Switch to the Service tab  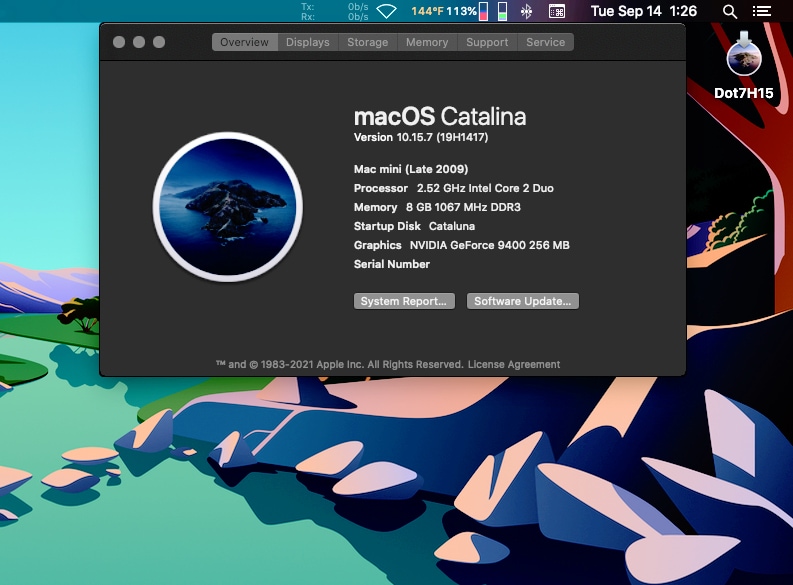(546, 42)
